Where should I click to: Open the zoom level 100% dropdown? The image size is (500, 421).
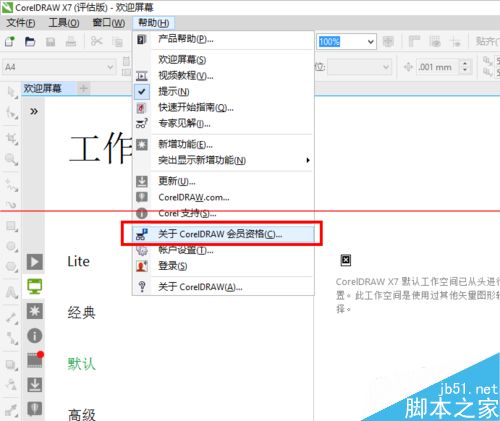coord(370,42)
